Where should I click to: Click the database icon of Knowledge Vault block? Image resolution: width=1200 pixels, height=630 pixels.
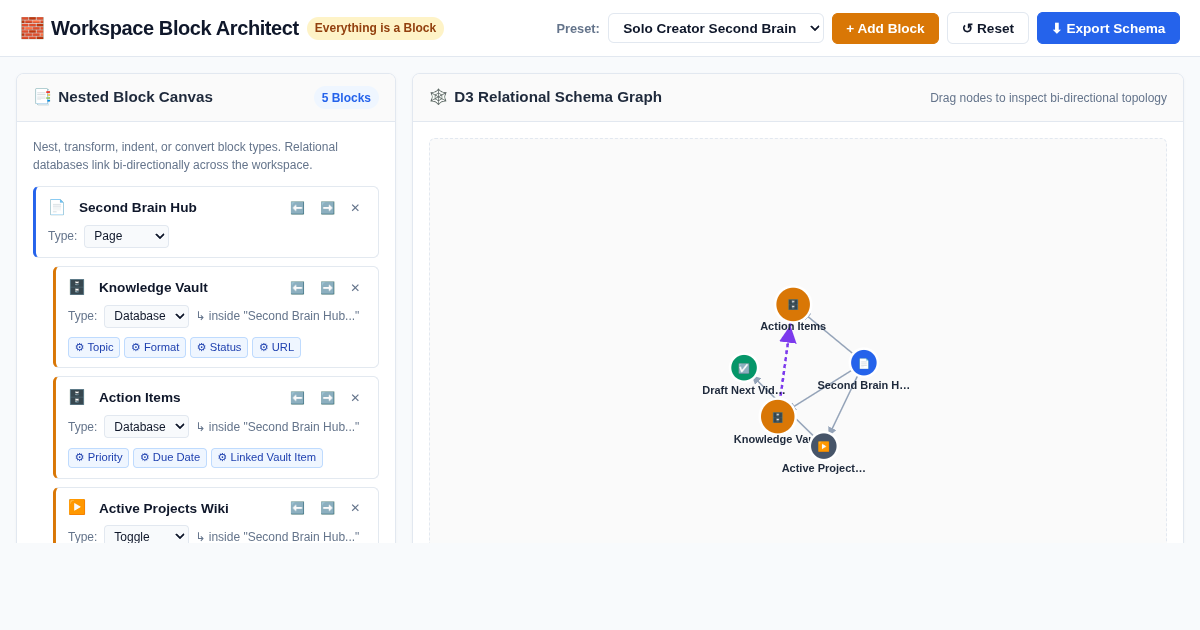(x=77, y=287)
